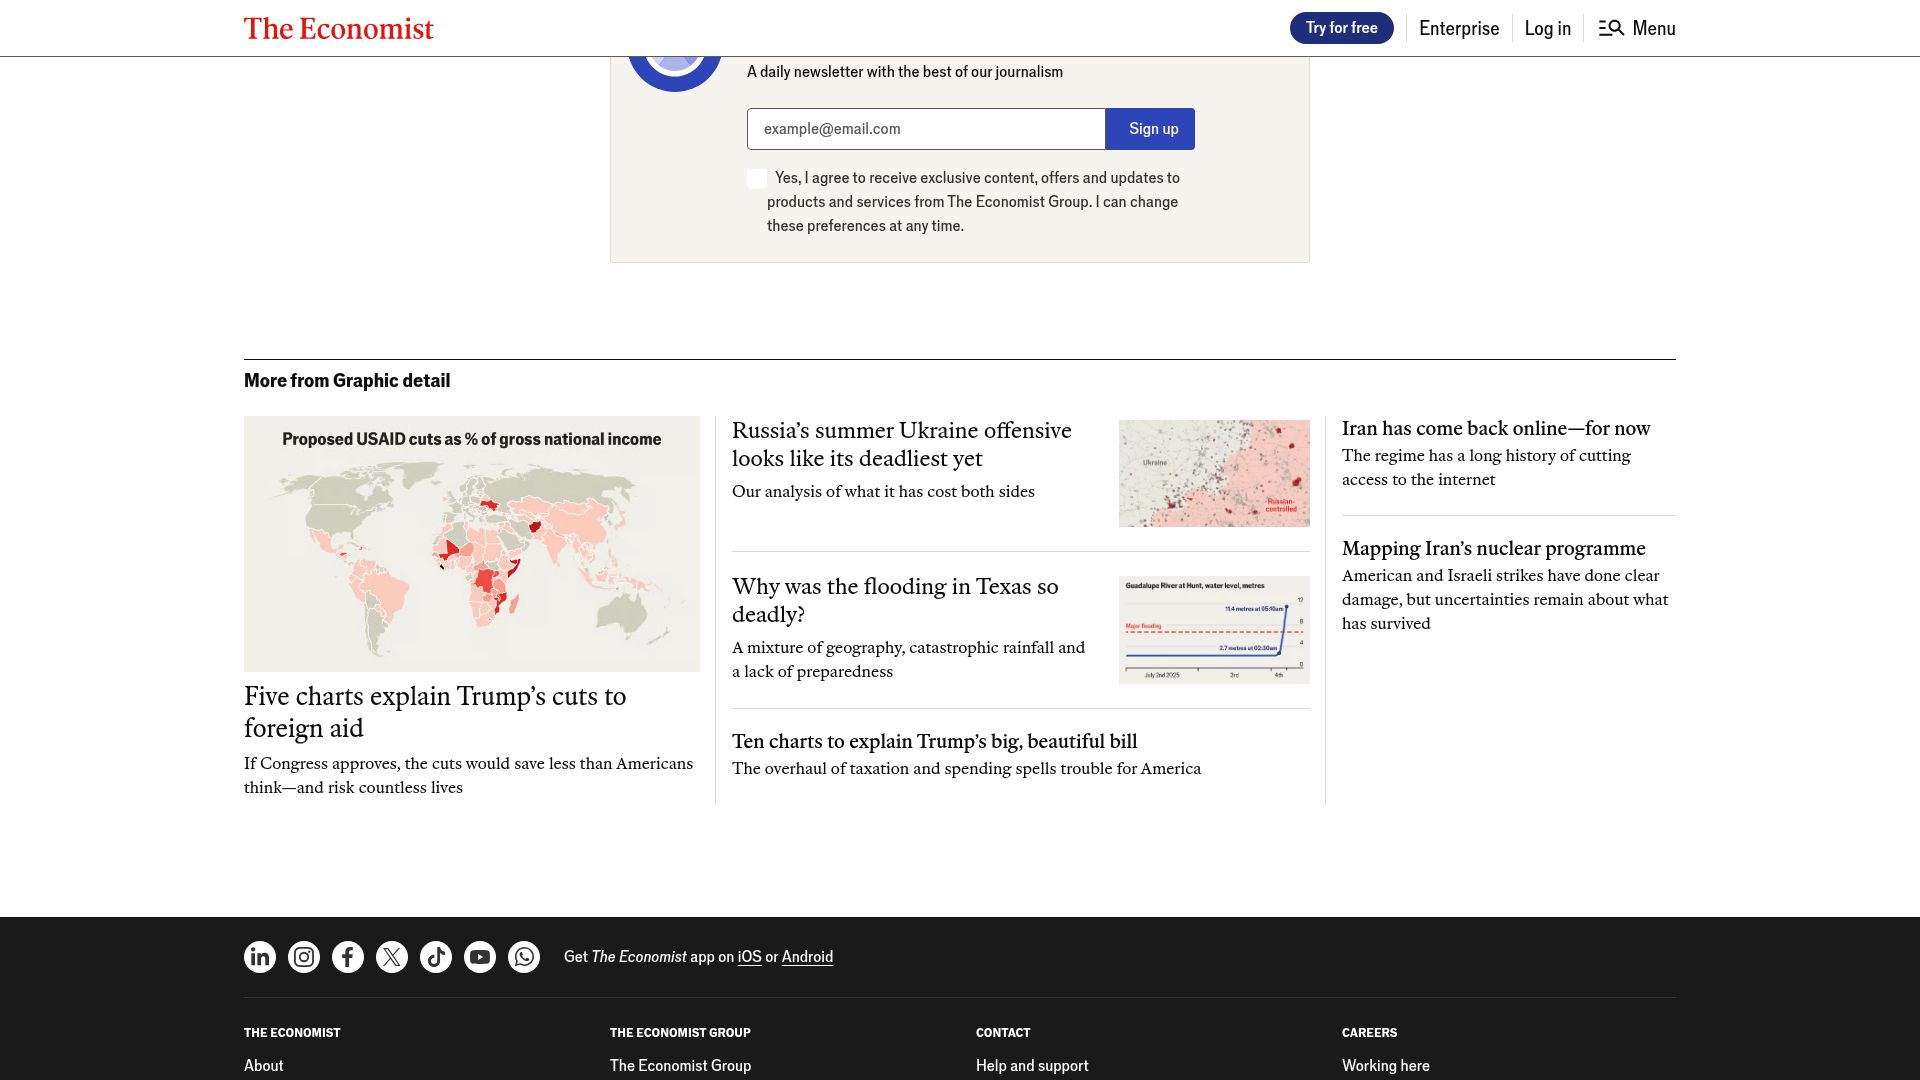Go to The Economist logo homepage

click(x=339, y=28)
